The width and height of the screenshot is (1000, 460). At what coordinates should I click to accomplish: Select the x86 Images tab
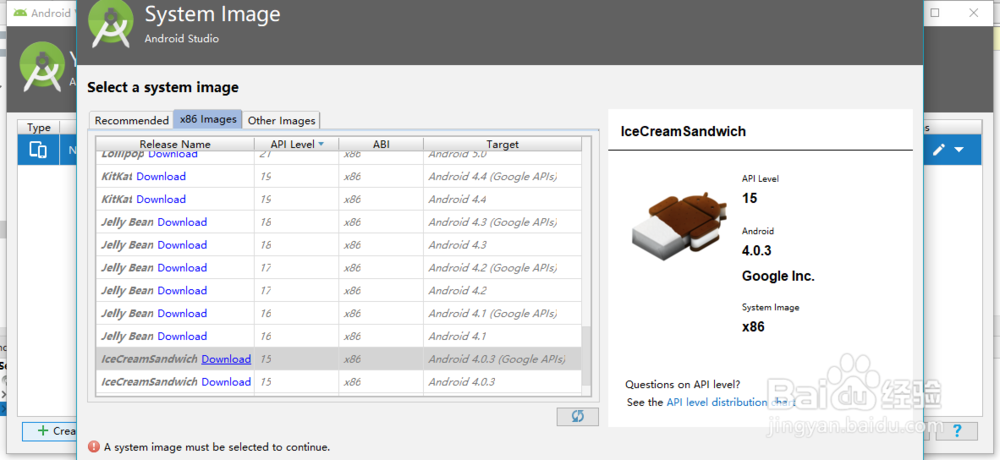pyautogui.click(x=208, y=119)
